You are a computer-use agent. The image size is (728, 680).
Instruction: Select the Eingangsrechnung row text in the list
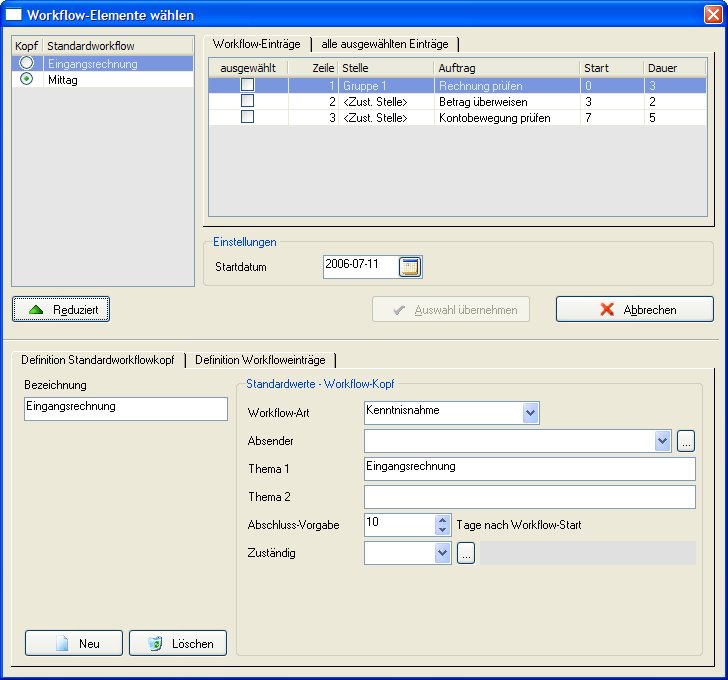click(93, 64)
